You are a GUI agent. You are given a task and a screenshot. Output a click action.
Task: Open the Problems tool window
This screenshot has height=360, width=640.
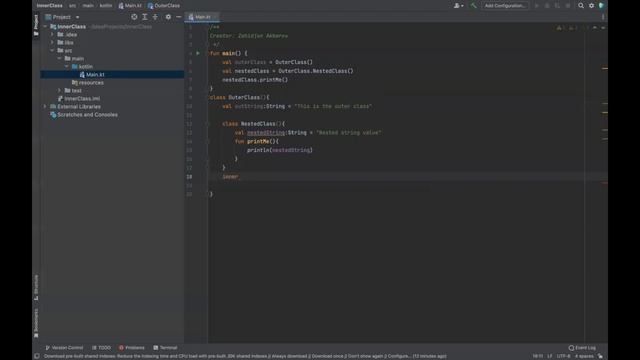pos(131,348)
